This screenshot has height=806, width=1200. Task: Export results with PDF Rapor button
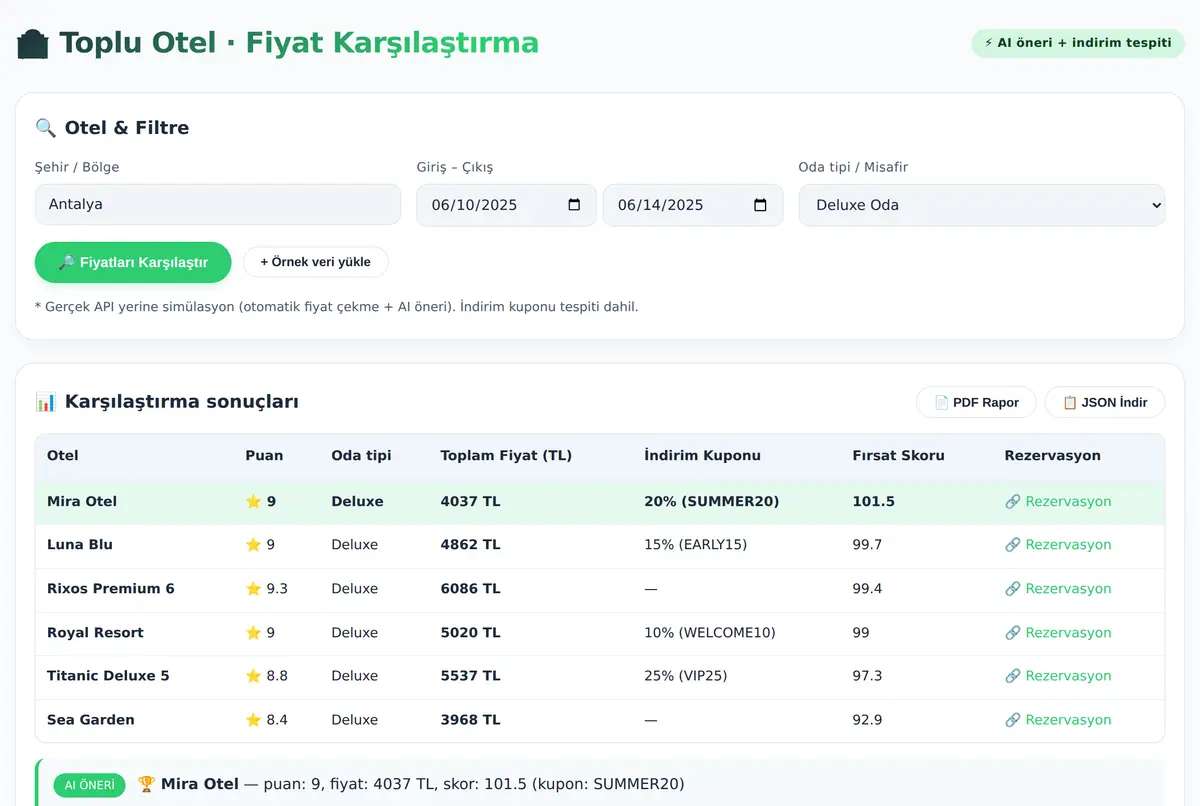tap(976, 402)
